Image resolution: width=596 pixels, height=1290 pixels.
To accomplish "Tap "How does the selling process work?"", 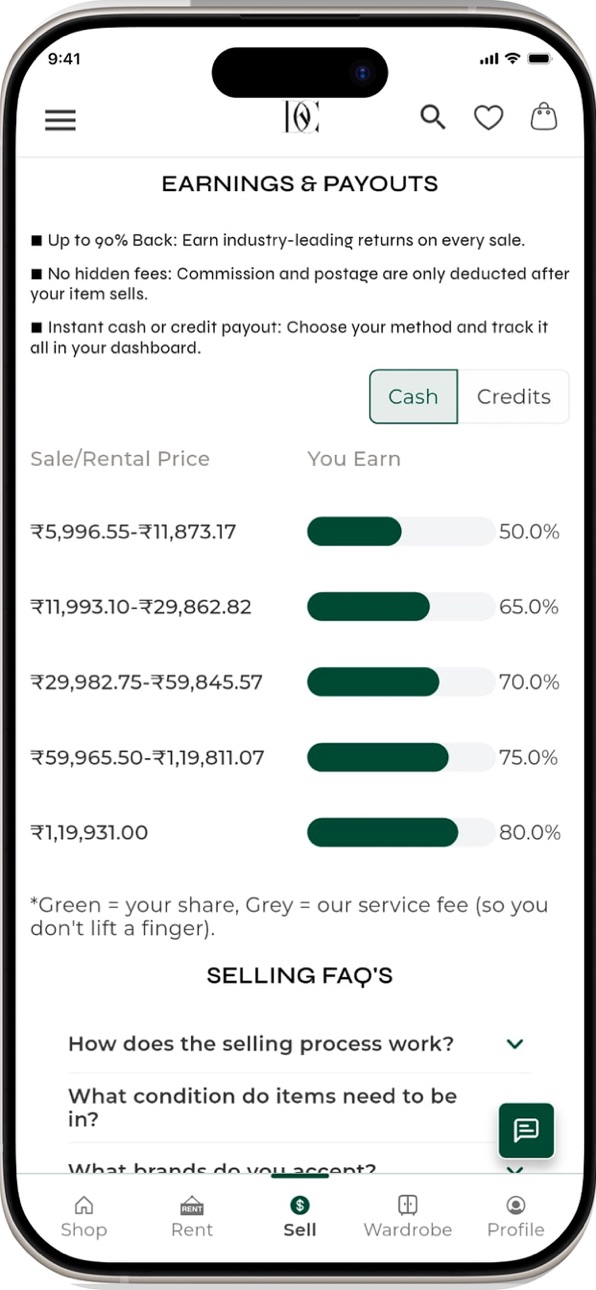I will 260,1044.
